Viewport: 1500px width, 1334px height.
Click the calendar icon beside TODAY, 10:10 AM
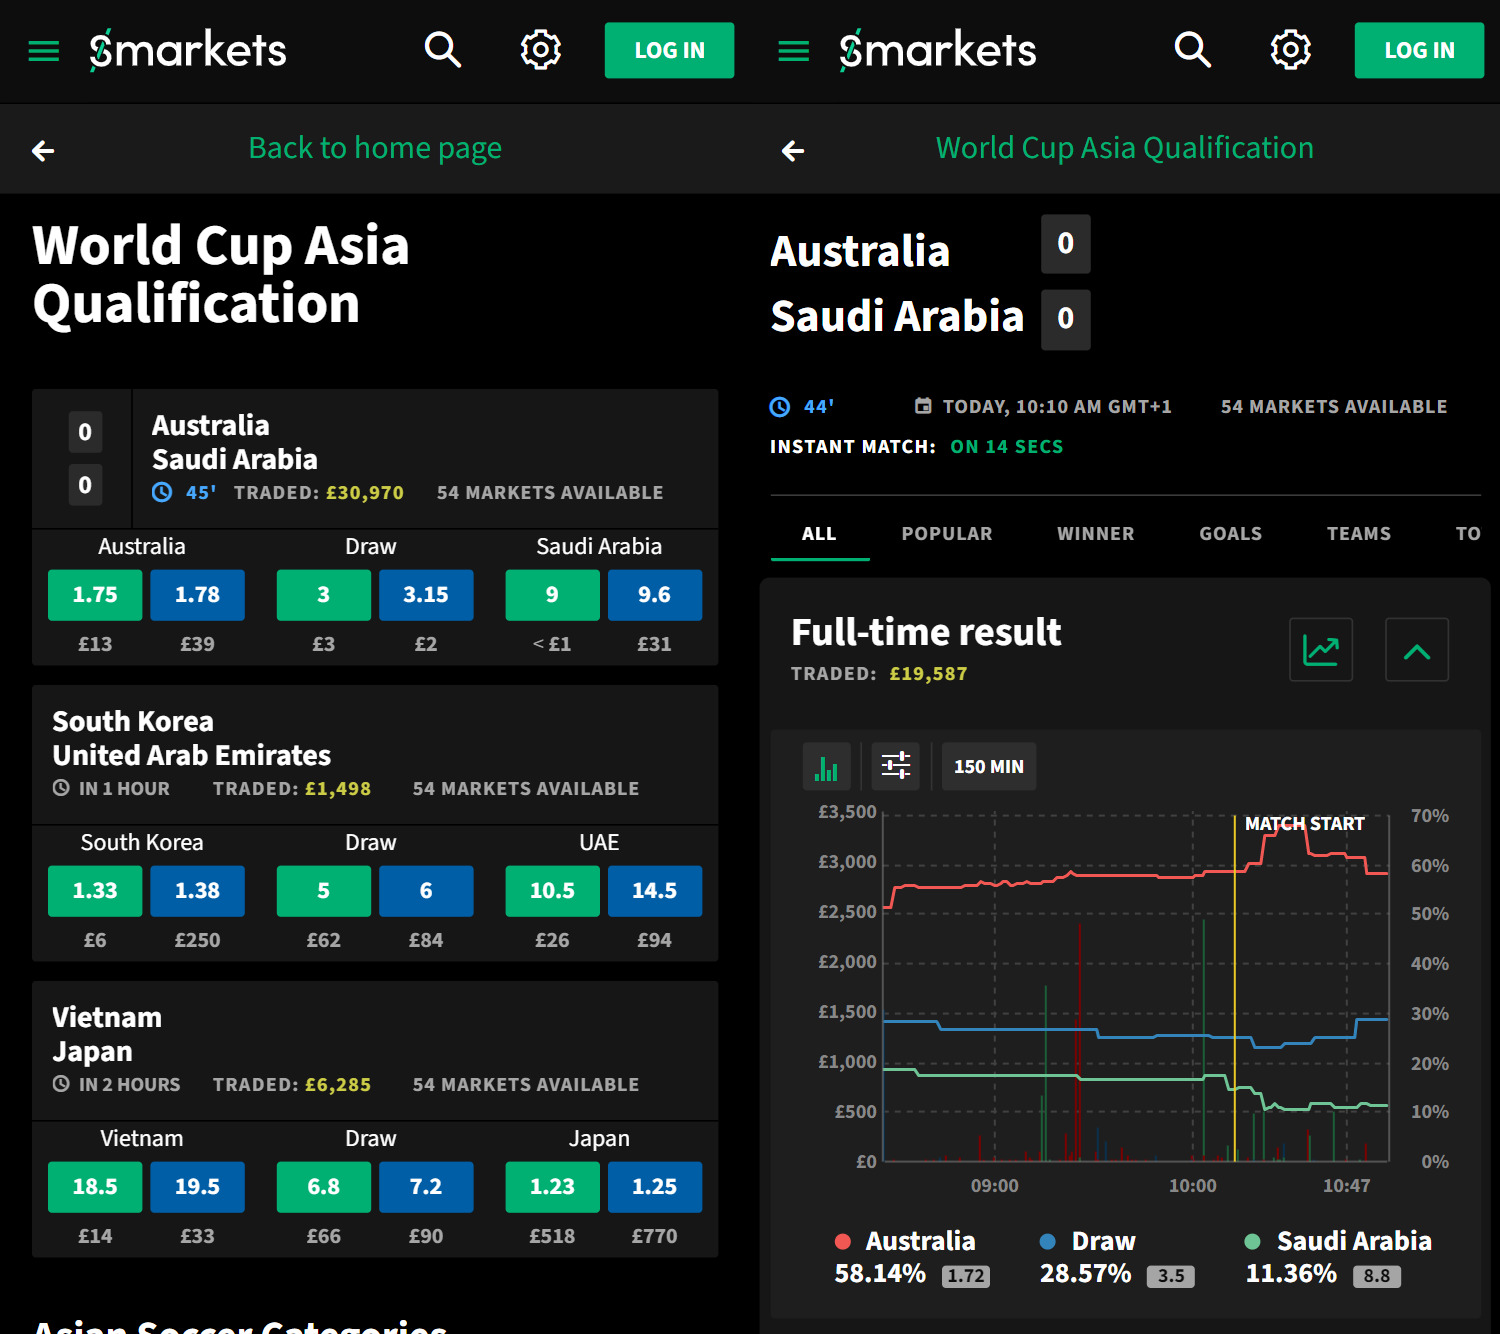(x=923, y=406)
